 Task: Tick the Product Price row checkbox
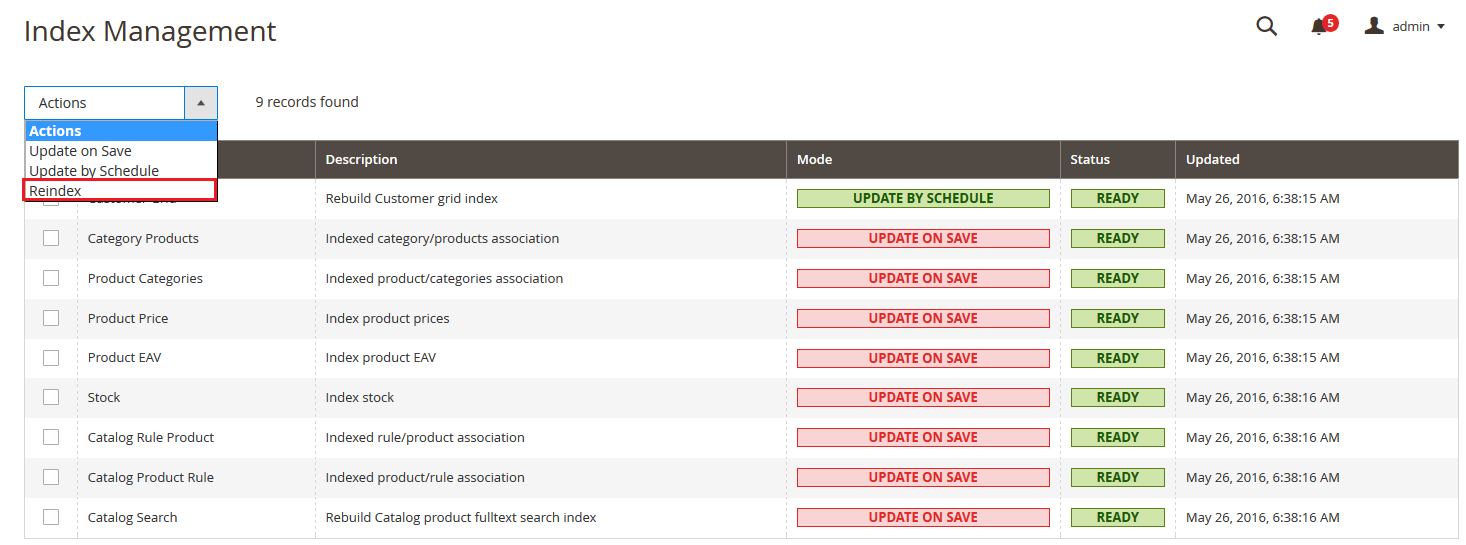point(51,318)
